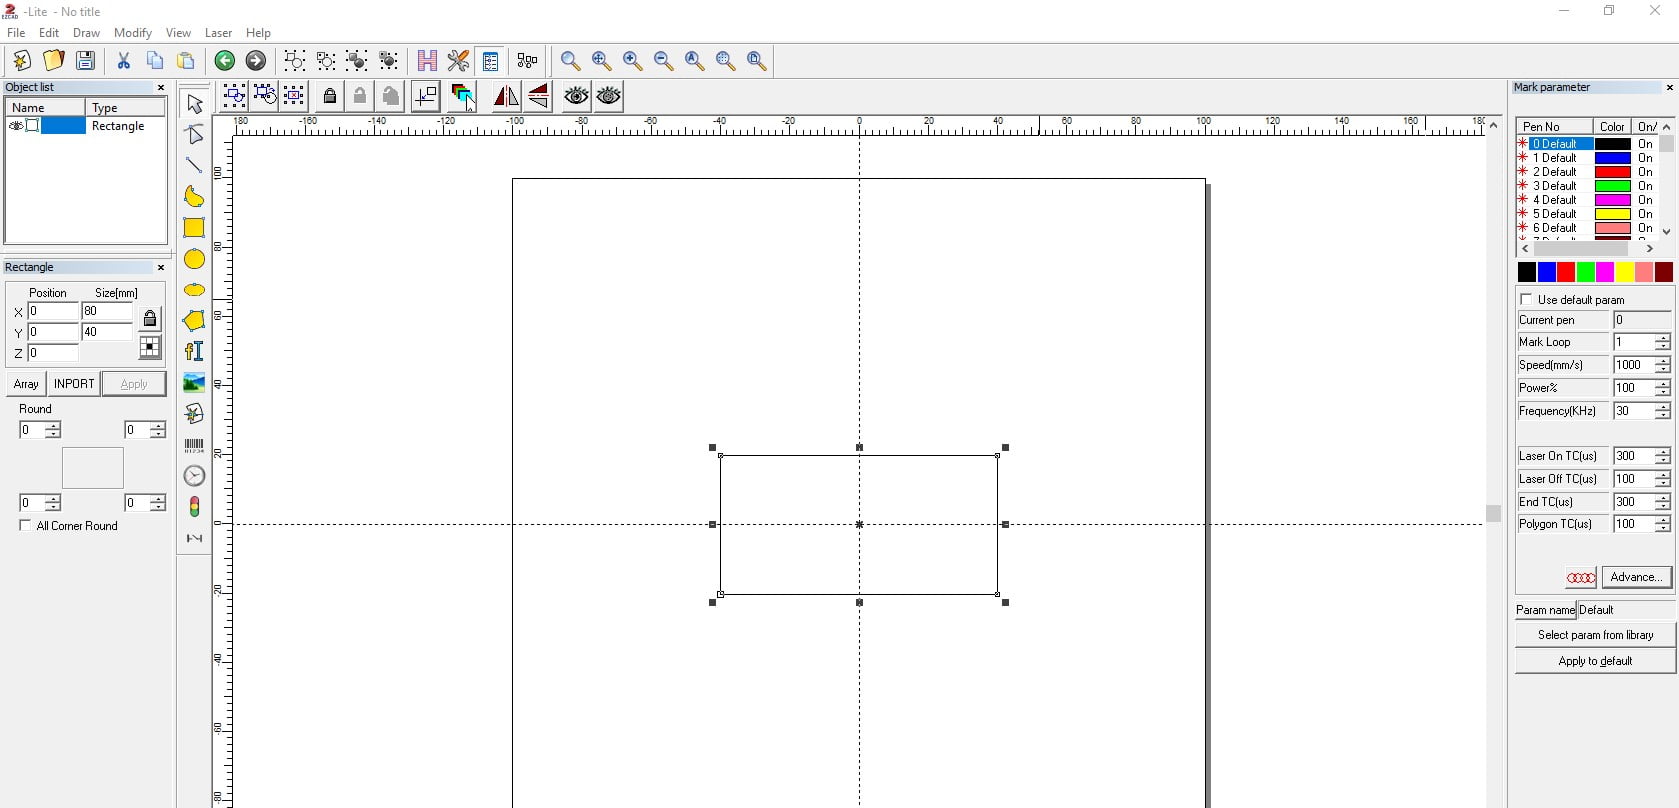The height and width of the screenshot is (808, 1679).
Task: Click the Array button
Action: tap(26, 384)
